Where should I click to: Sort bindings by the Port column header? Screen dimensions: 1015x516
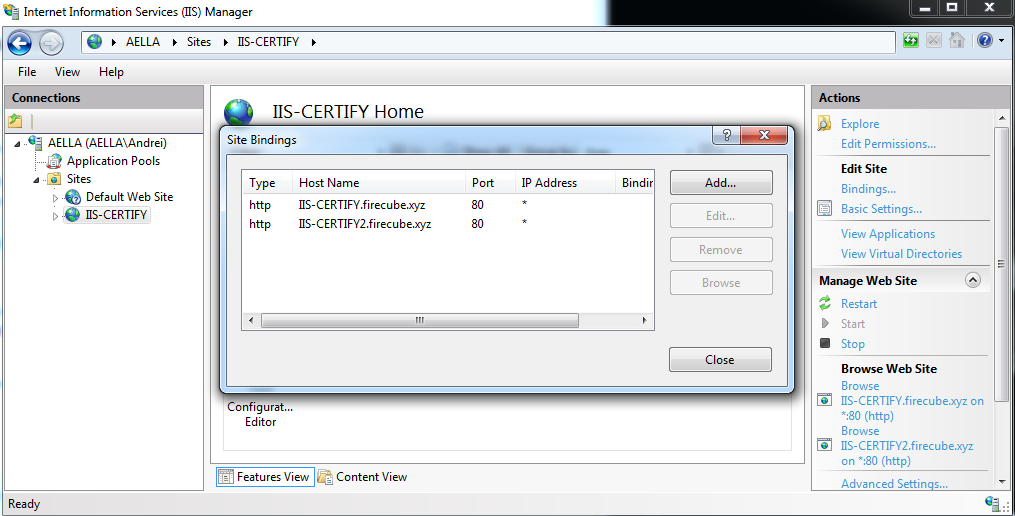click(x=490, y=183)
